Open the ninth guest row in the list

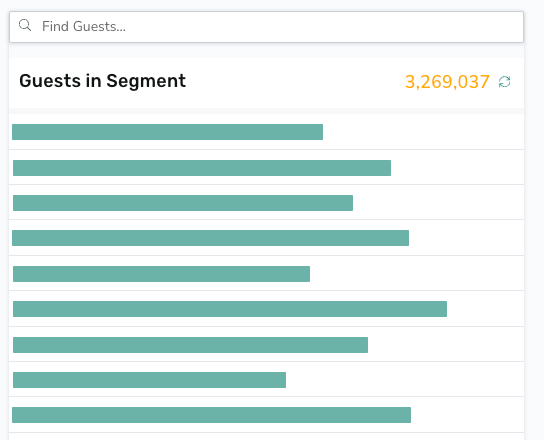coord(266,415)
